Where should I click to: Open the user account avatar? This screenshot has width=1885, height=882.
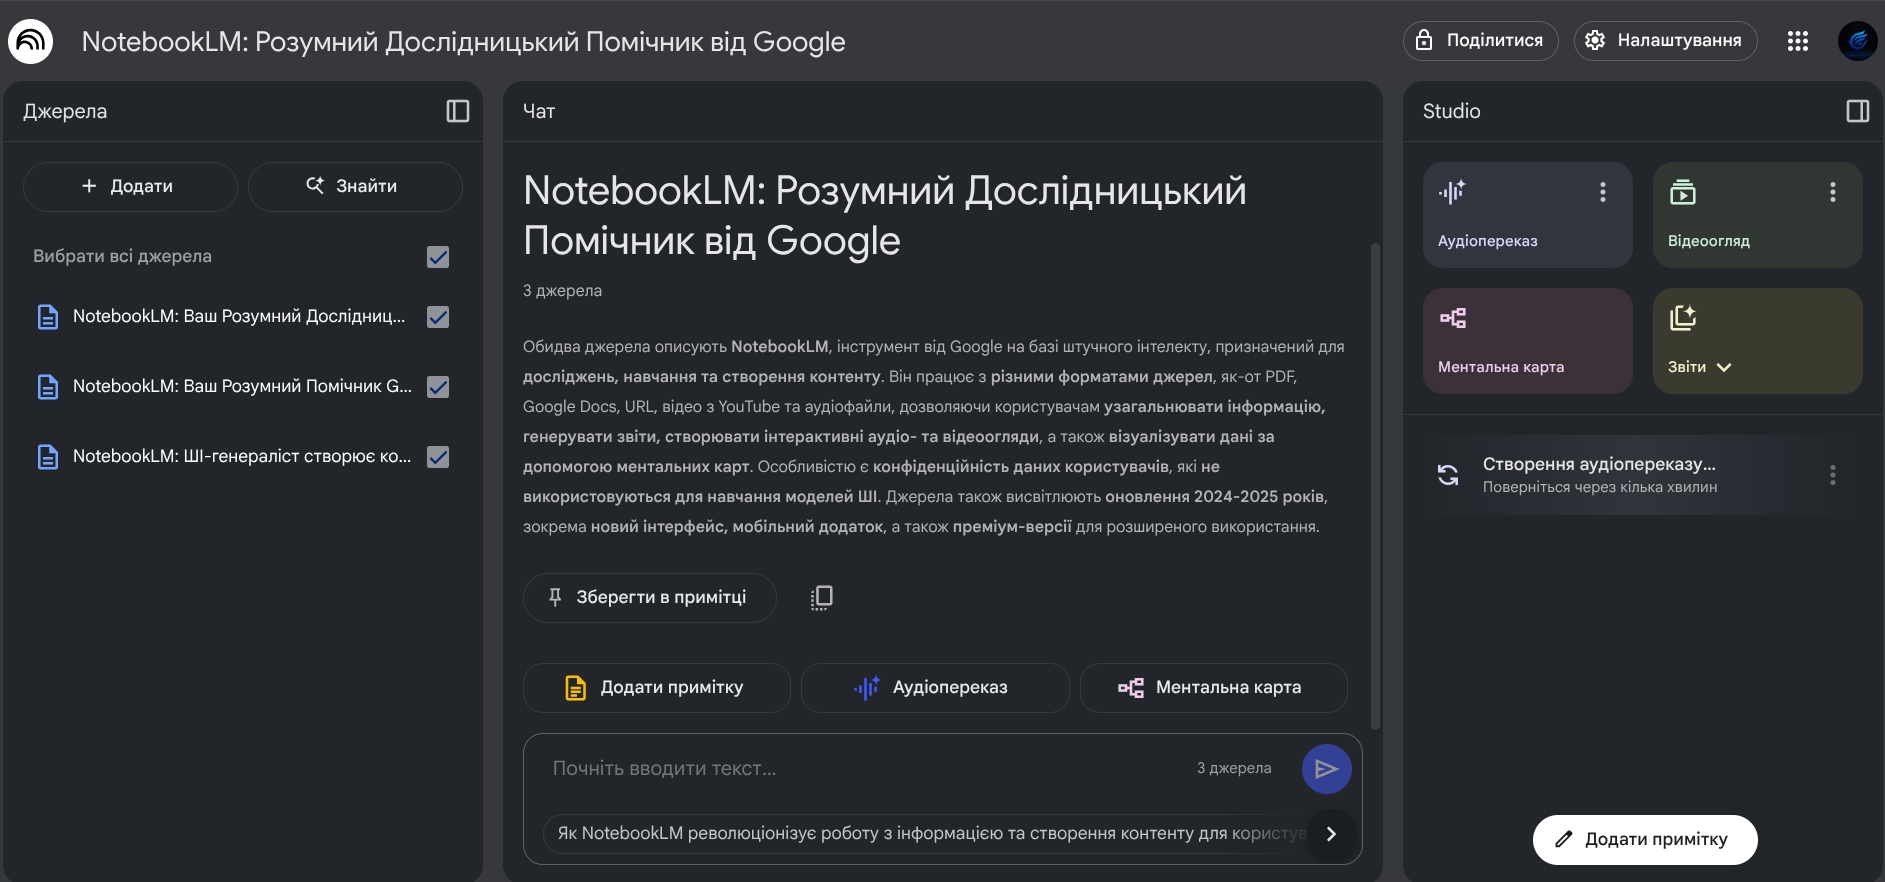(x=1858, y=41)
